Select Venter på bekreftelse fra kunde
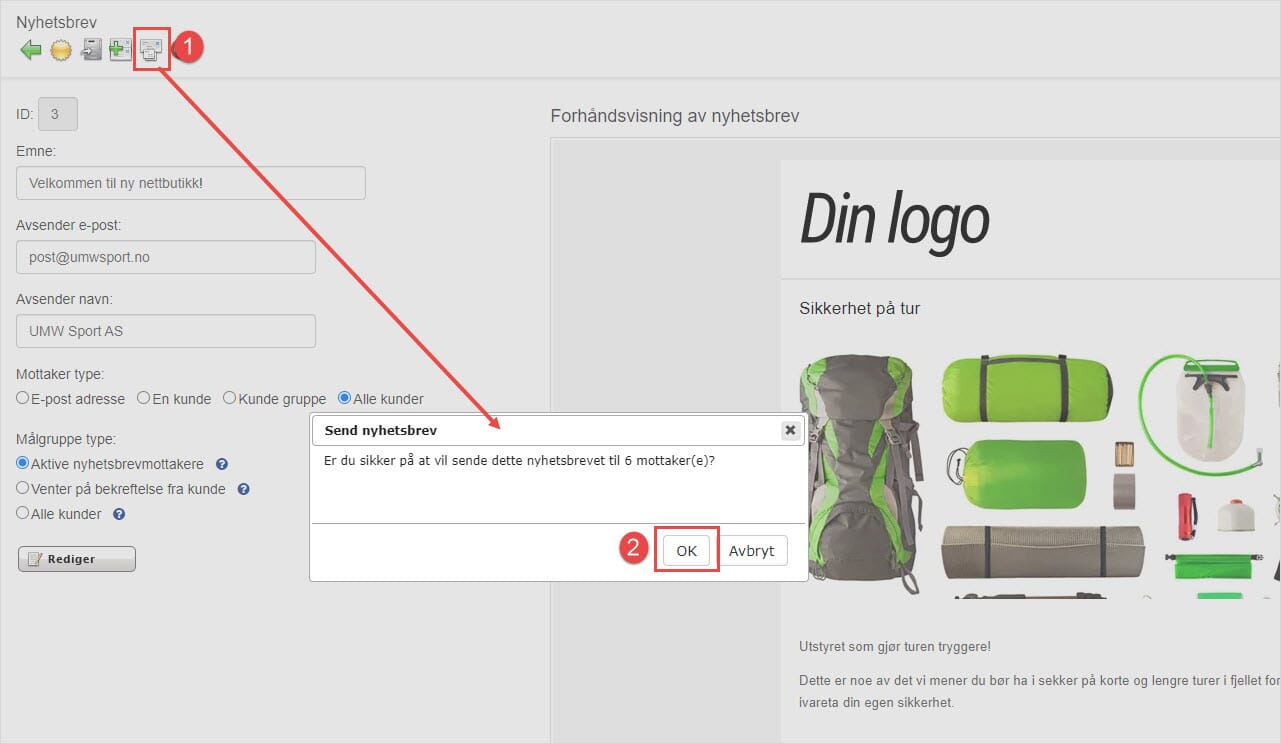The height and width of the screenshot is (744, 1281). (x=23, y=489)
